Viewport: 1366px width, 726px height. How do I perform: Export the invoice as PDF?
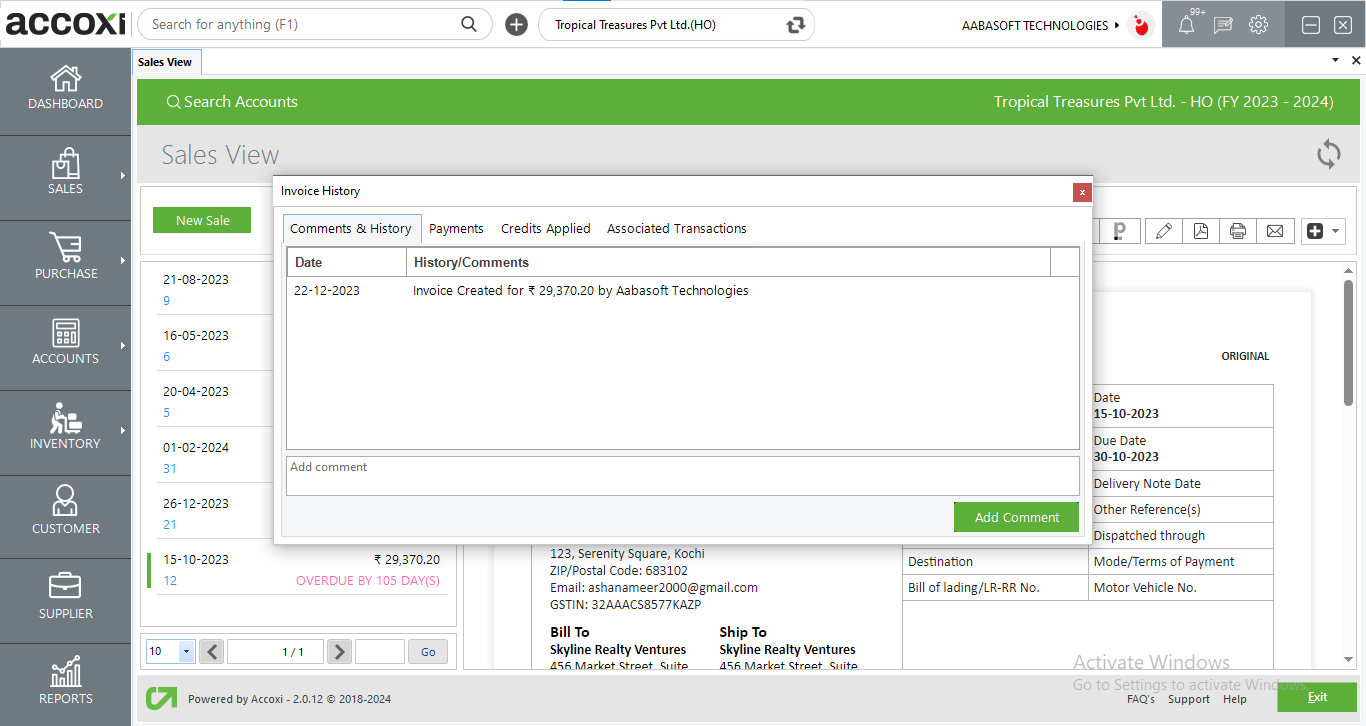tap(1200, 231)
